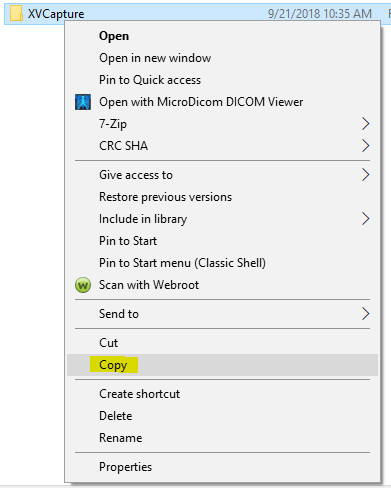The image size is (391, 488).
Task: Click the XVCapture folder icon
Action: (16, 14)
